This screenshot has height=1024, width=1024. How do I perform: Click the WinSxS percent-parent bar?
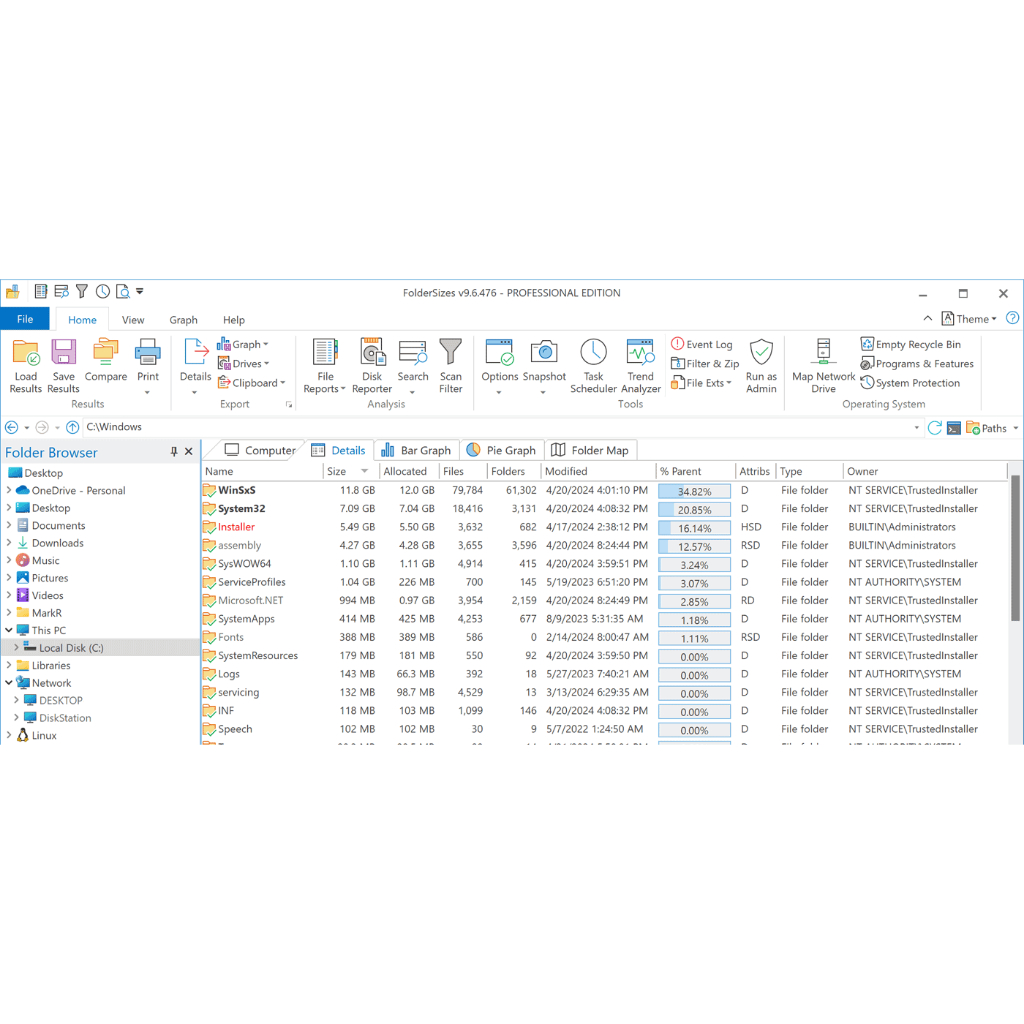(693, 490)
